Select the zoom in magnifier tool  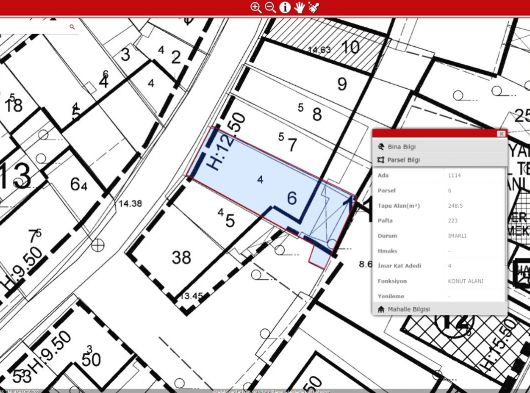coord(256,7)
